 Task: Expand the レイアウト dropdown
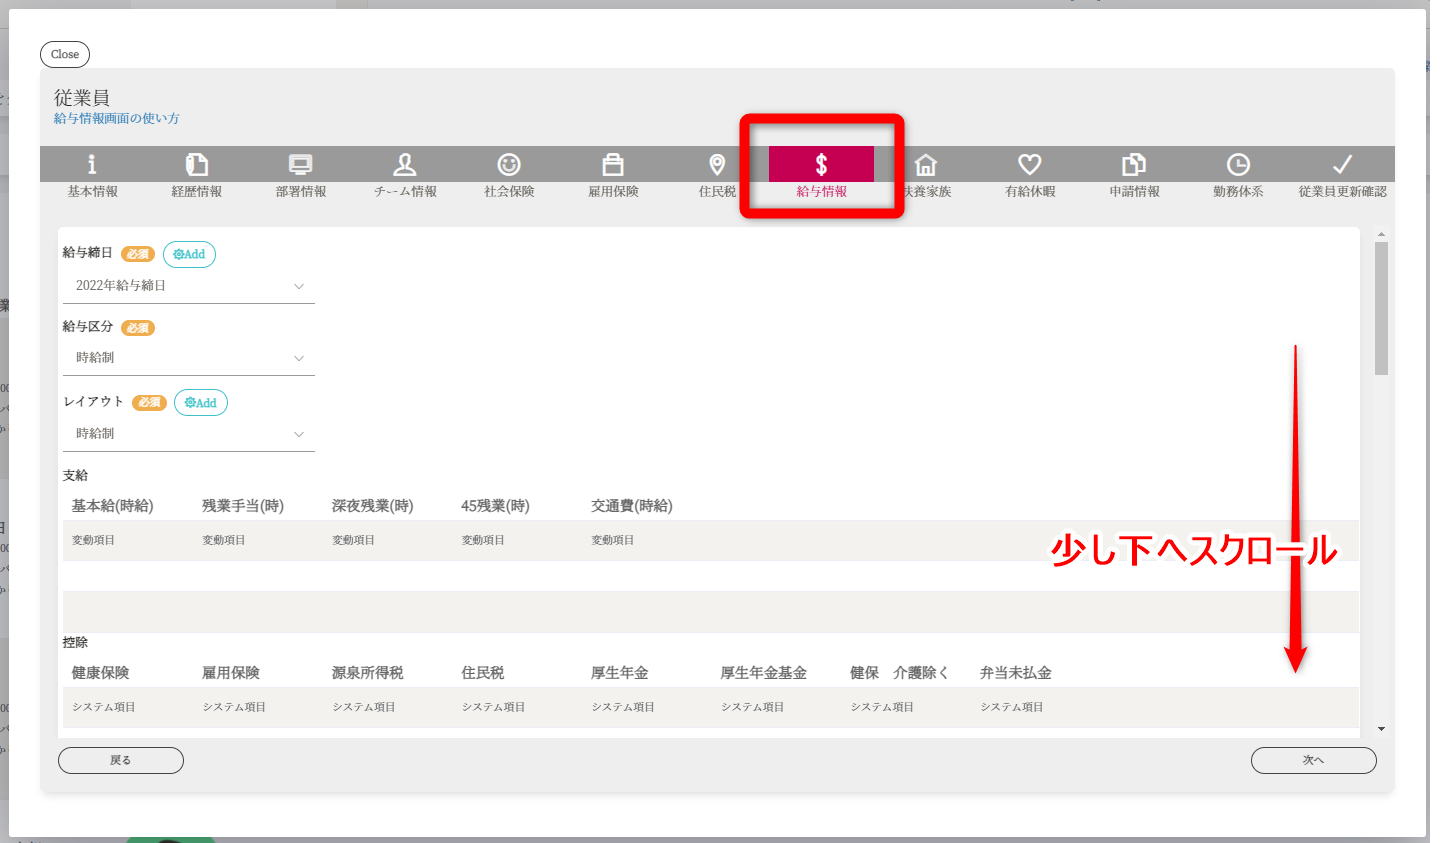pyautogui.click(x=188, y=434)
